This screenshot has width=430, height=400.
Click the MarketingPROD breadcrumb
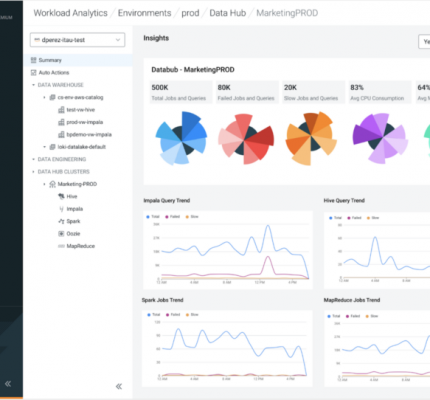[287, 13]
